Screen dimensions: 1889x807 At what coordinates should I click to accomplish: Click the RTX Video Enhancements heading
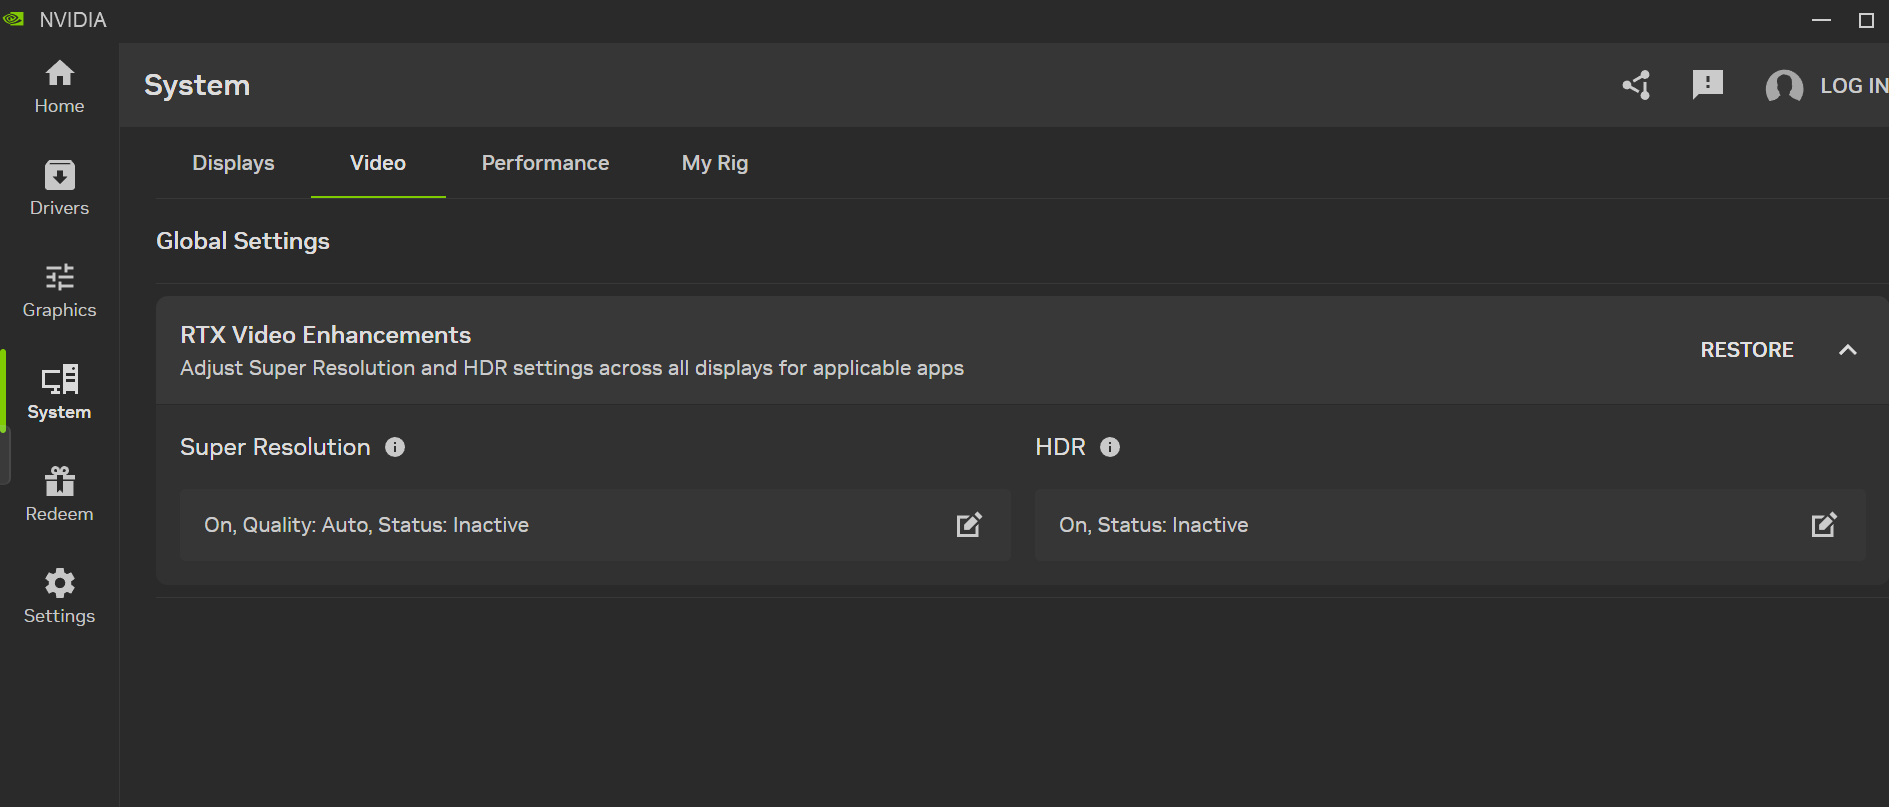325,335
